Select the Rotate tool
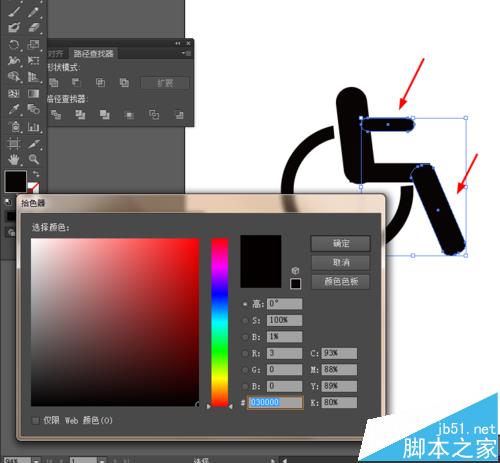The height and width of the screenshot is (463, 500). (x=14, y=44)
